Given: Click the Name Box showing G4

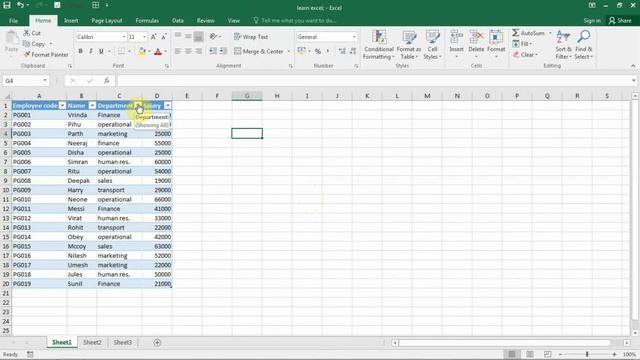Looking at the screenshot, I should (25, 81).
